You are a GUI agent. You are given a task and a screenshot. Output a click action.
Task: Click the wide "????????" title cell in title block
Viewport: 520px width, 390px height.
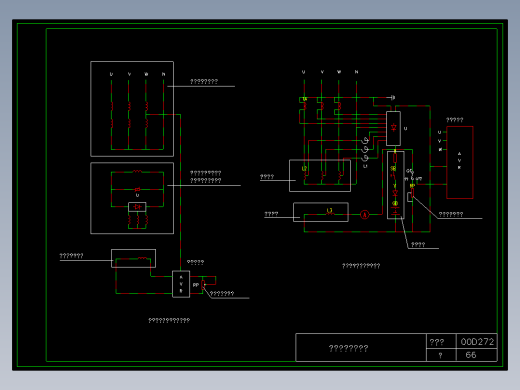[361, 347]
